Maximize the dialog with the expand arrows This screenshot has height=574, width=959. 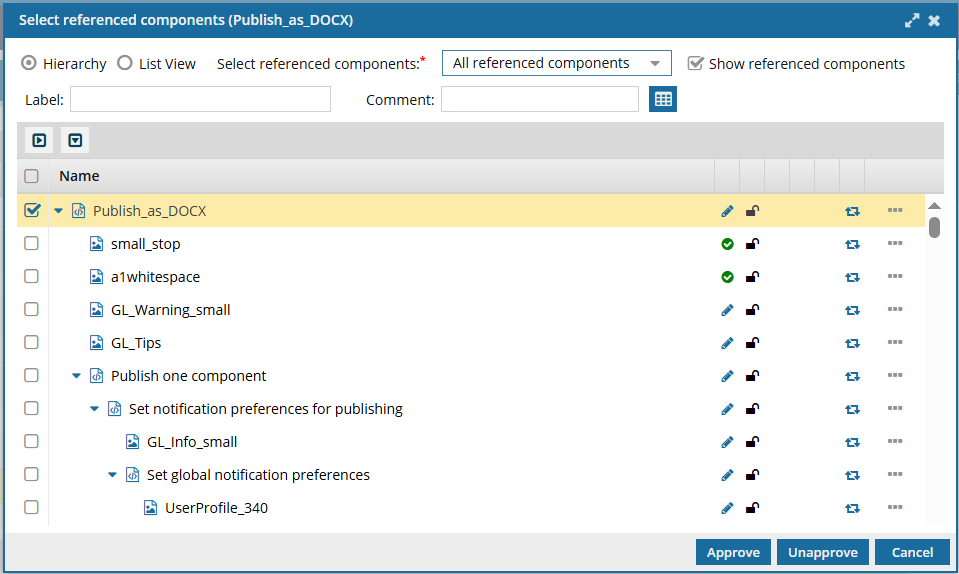911,20
